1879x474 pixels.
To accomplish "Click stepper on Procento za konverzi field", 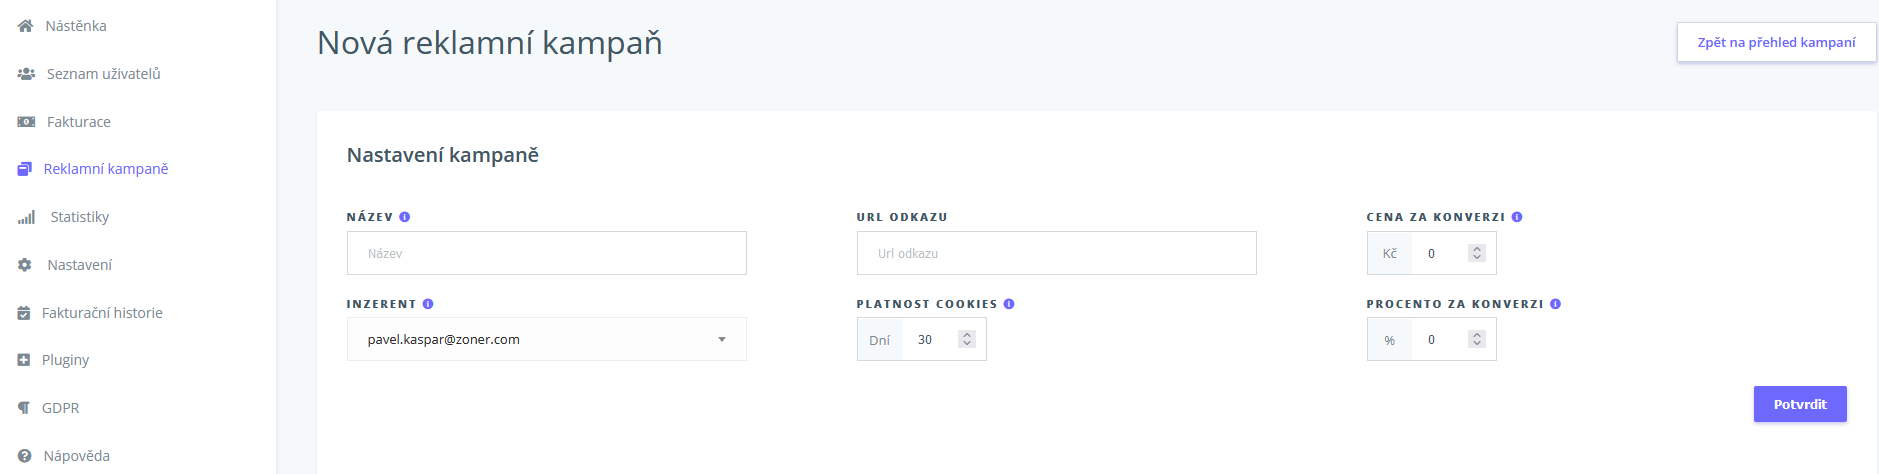I will coord(1477,340).
